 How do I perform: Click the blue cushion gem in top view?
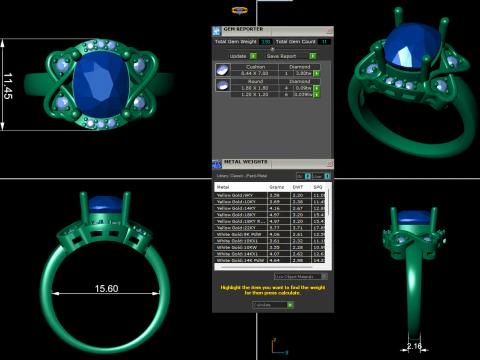click(101, 84)
